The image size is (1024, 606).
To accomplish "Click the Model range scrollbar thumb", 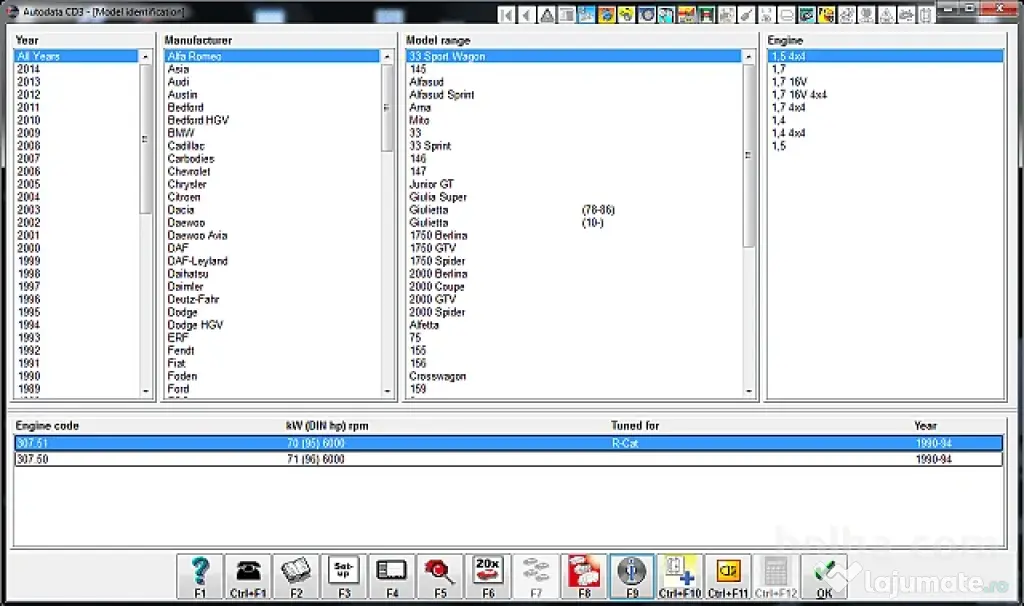I will 748,155.
